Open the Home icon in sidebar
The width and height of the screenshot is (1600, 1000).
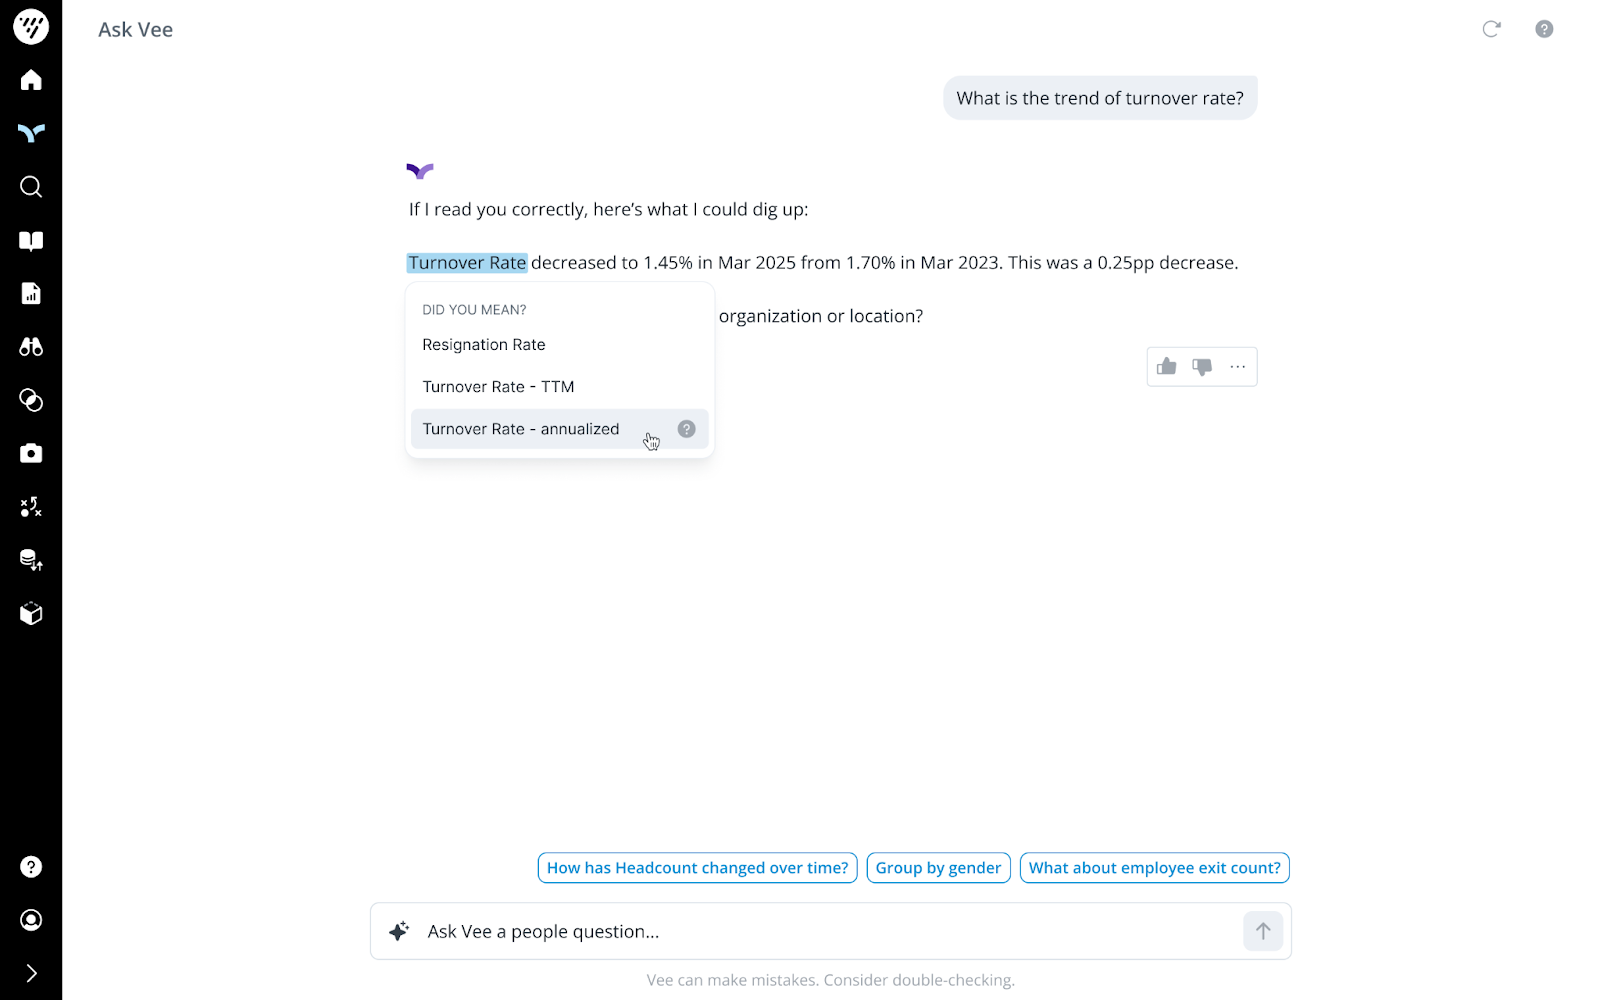31,80
